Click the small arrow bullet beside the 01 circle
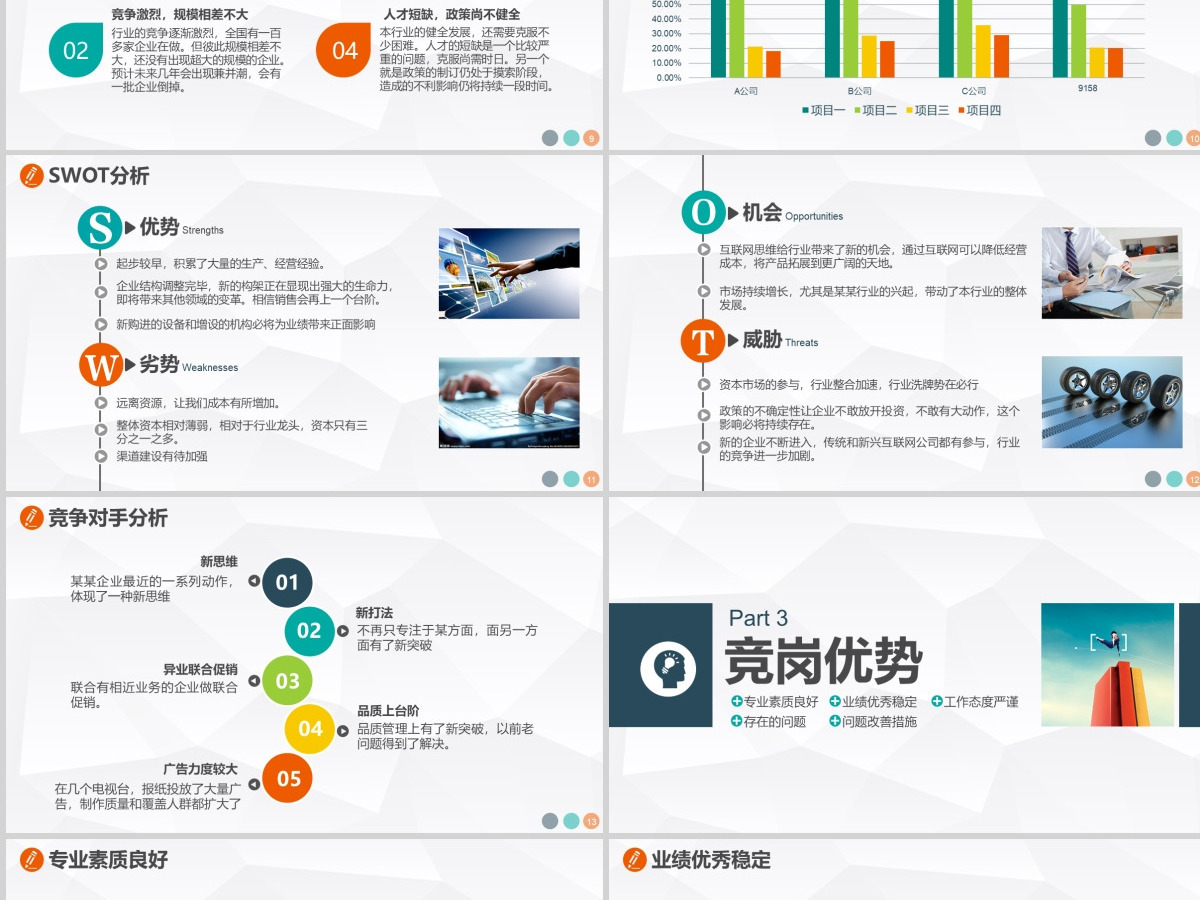The height and width of the screenshot is (900, 1200). (254, 581)
